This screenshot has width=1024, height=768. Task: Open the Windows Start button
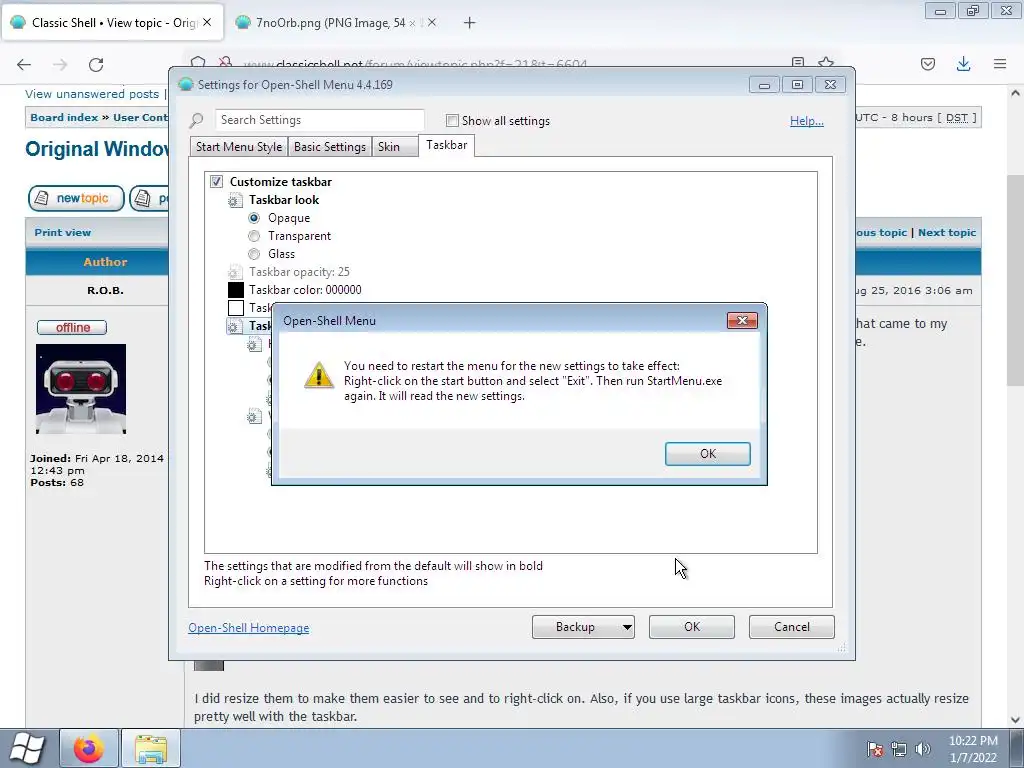(x=27, y=748)
